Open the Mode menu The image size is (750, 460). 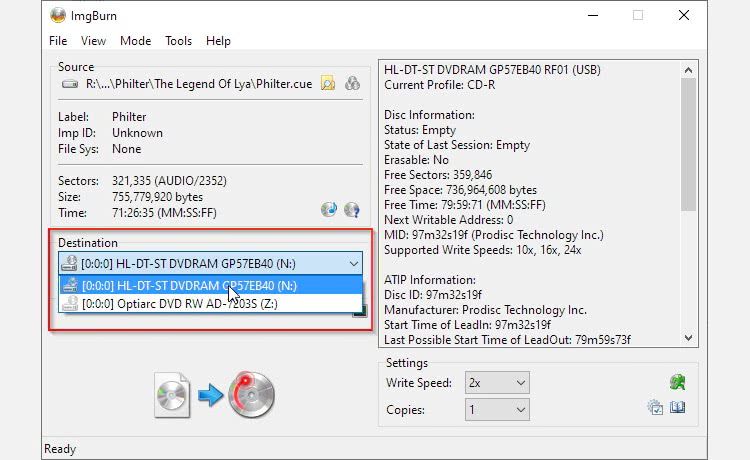tap(135, 41)
